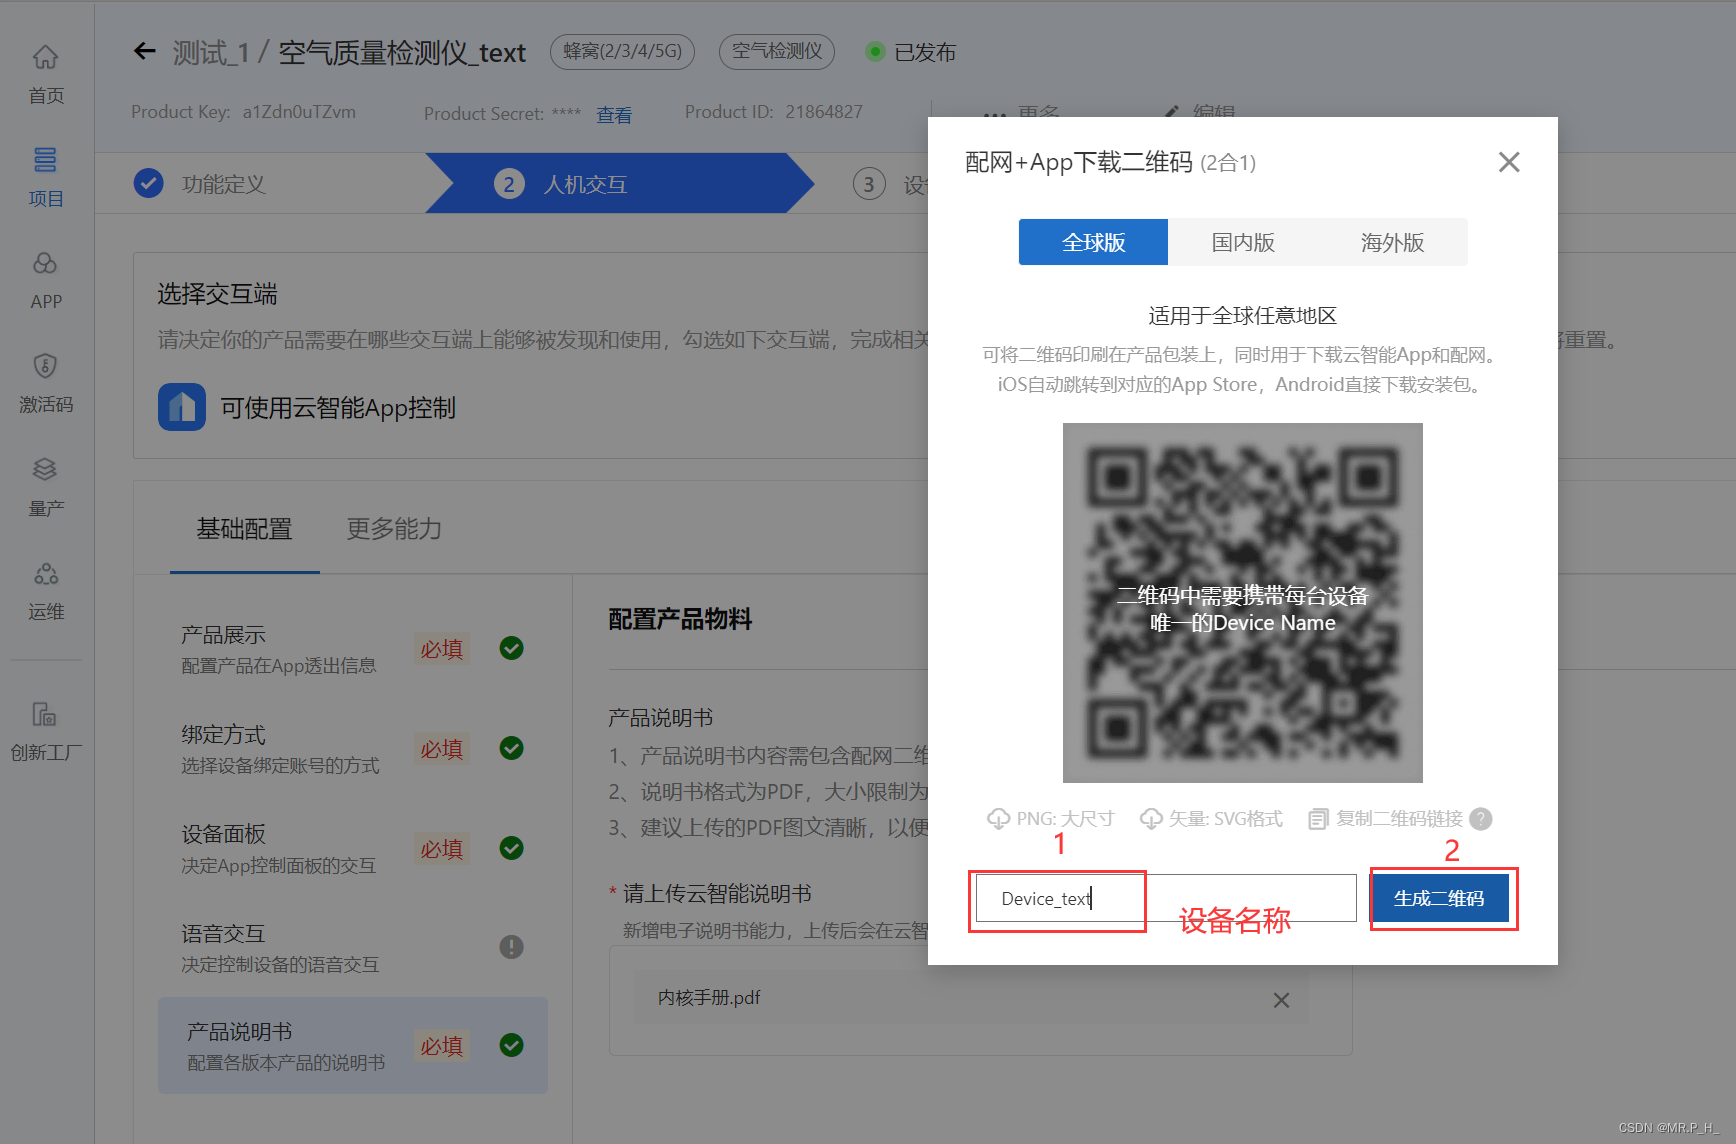Click the 功能定义 step check icon
This screenshot has width=1736, height=1144.
[149, 183]
